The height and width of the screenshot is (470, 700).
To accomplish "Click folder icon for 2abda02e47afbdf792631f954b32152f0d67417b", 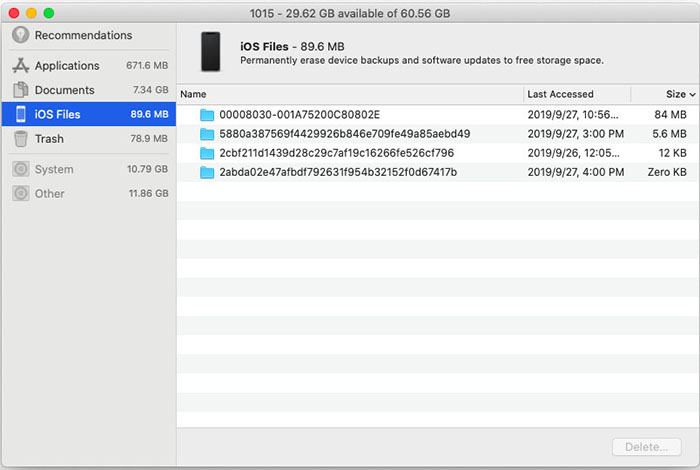I will [x=207, y=172].
